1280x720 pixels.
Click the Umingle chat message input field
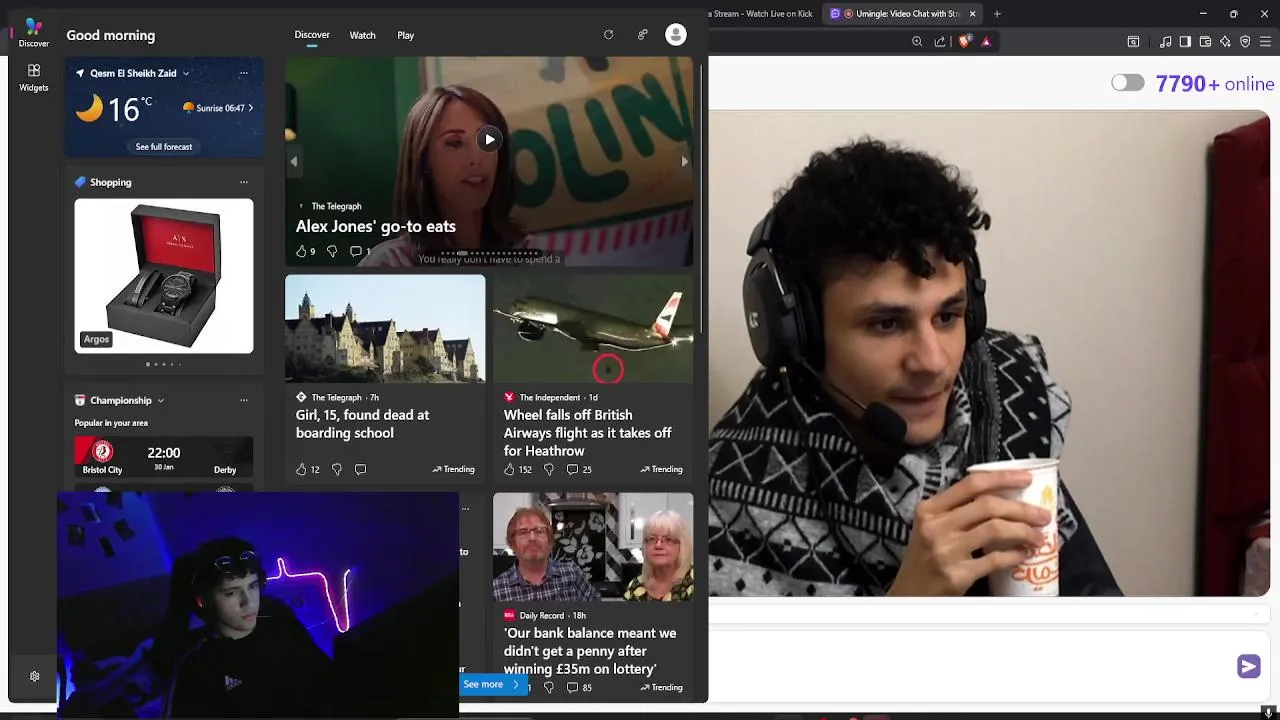[x=970, y=666]
